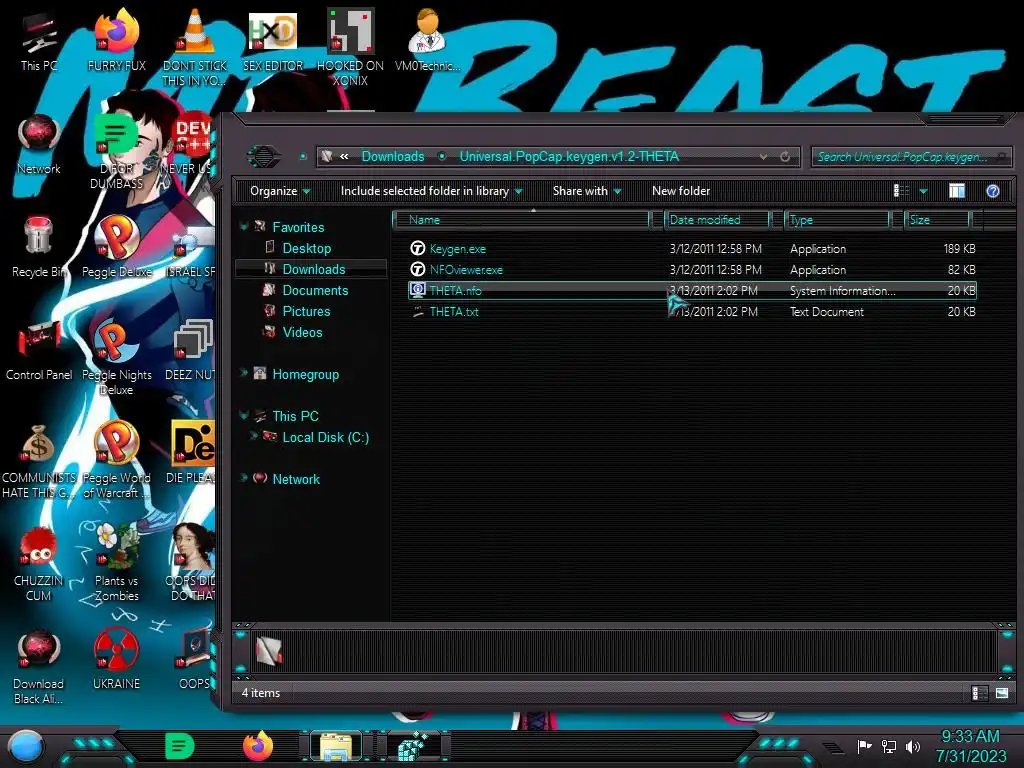1024x768 pixels.
Task: Expand Local Disk (C:) tree node
Action: click(253, 436)
